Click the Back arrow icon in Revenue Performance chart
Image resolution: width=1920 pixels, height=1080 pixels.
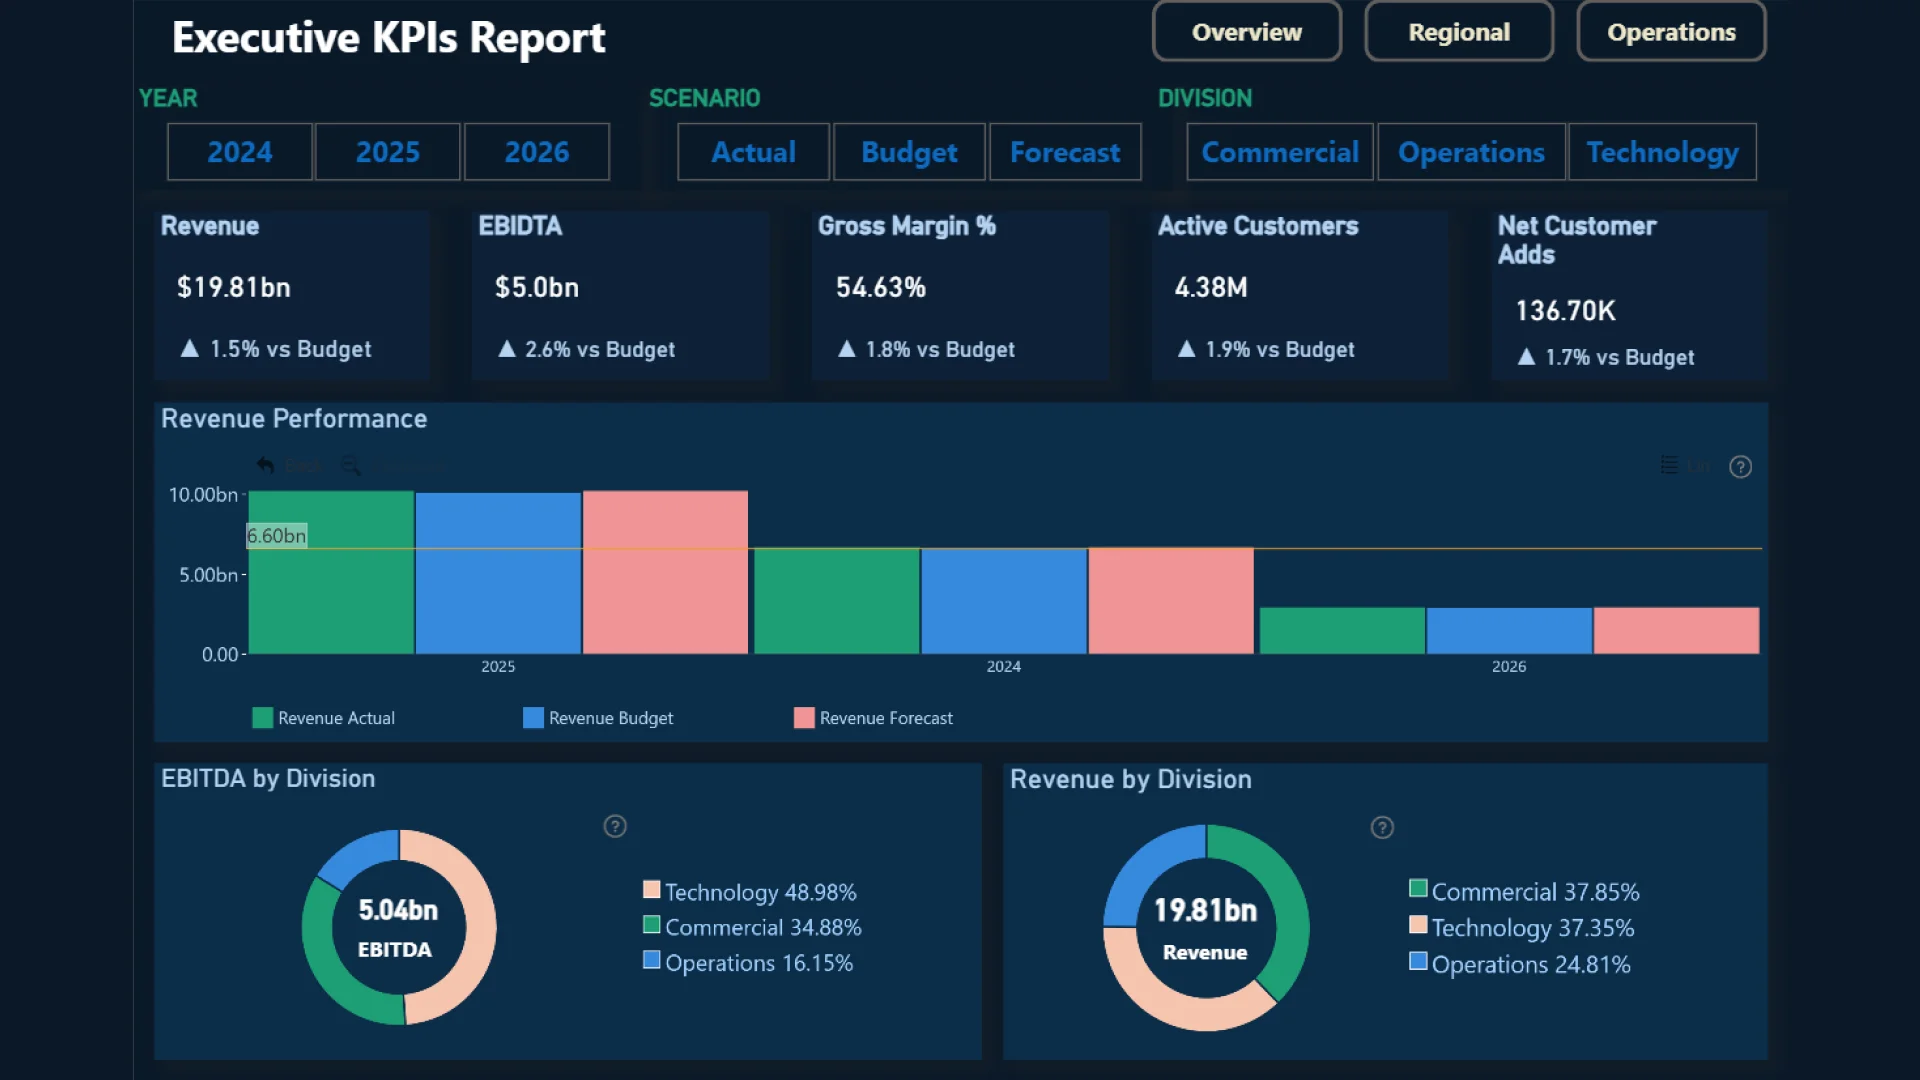[x=265, y=465]
